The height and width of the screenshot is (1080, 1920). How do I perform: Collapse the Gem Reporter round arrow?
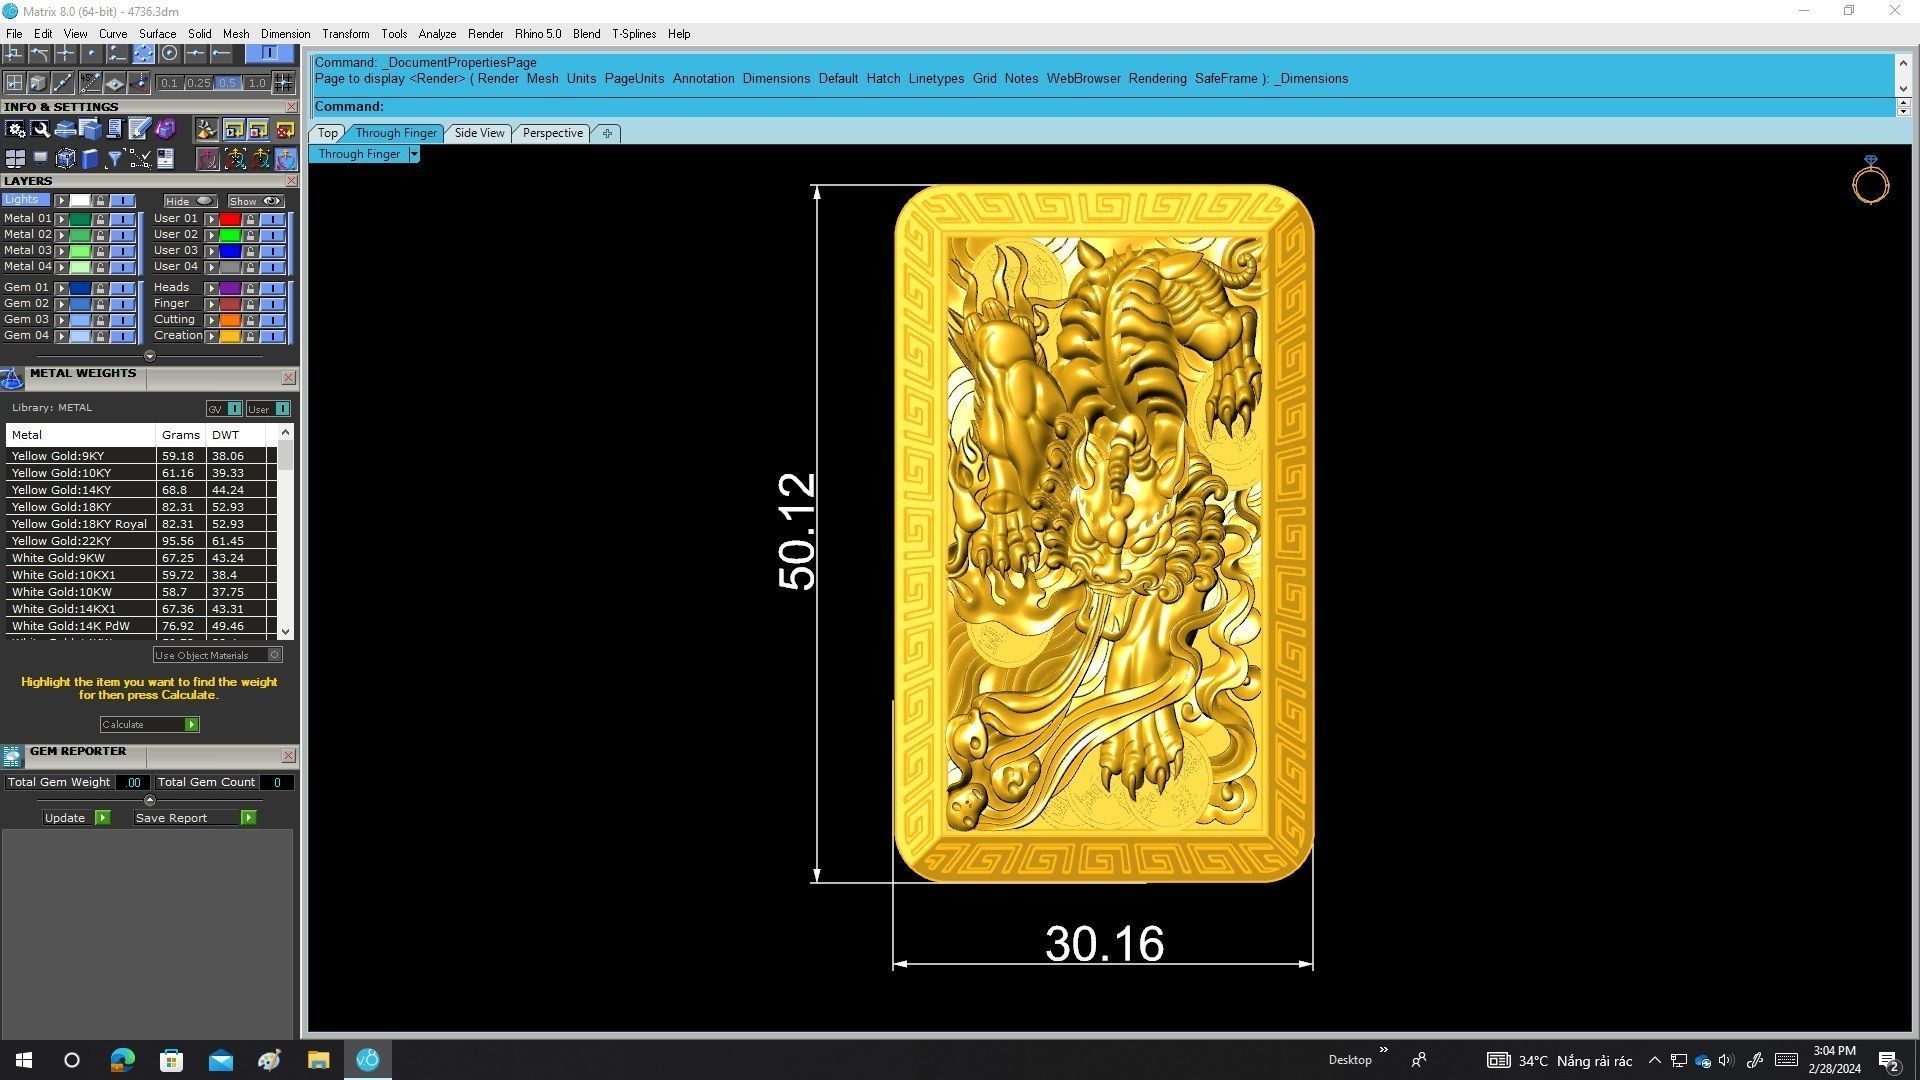coord(150,800)
